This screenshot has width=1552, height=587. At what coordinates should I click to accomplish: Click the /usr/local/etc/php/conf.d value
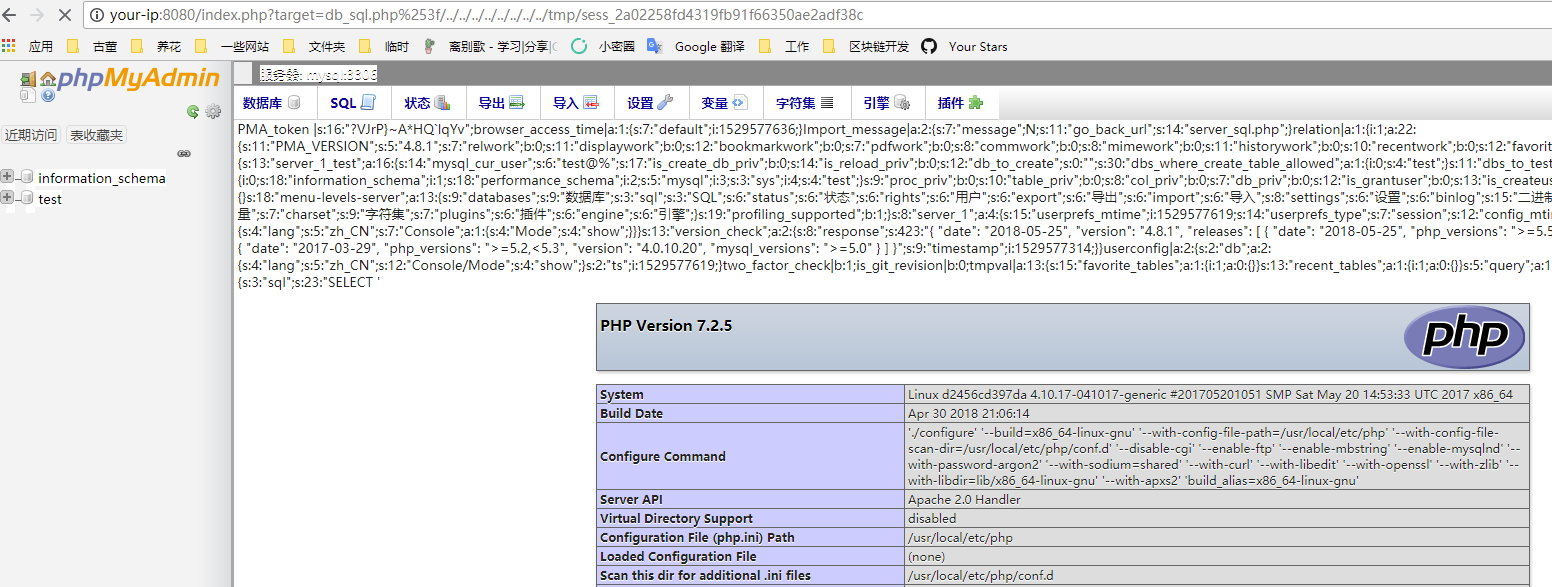pos(980,575)
